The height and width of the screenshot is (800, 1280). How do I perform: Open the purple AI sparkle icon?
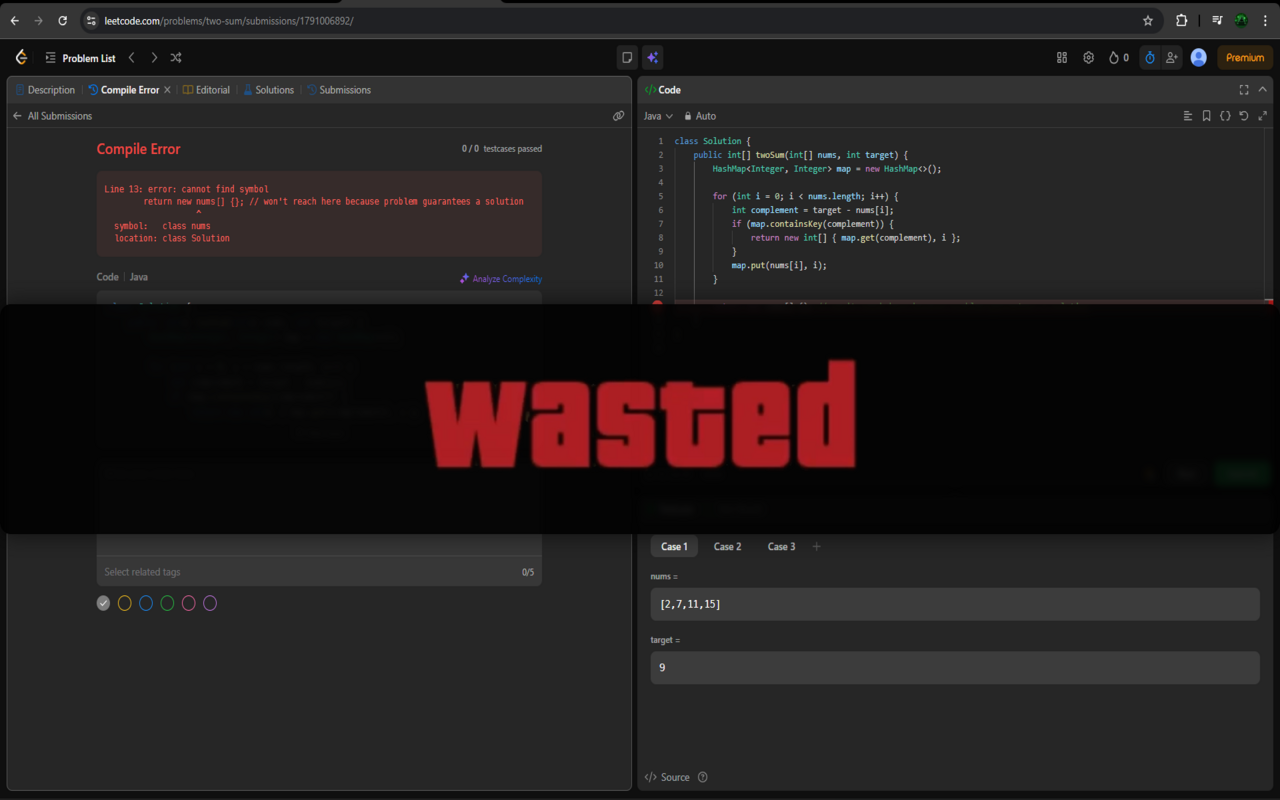click(x=652, y=58)
